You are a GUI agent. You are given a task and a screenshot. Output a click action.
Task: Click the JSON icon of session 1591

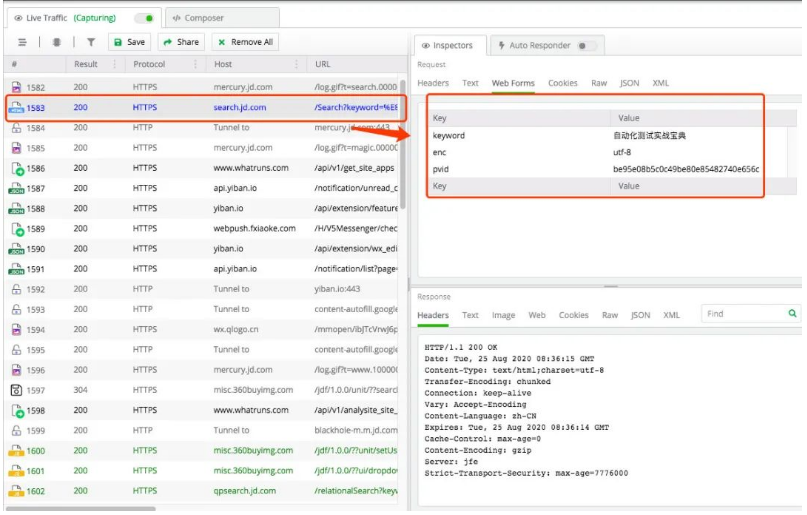(x=16, y=269)
